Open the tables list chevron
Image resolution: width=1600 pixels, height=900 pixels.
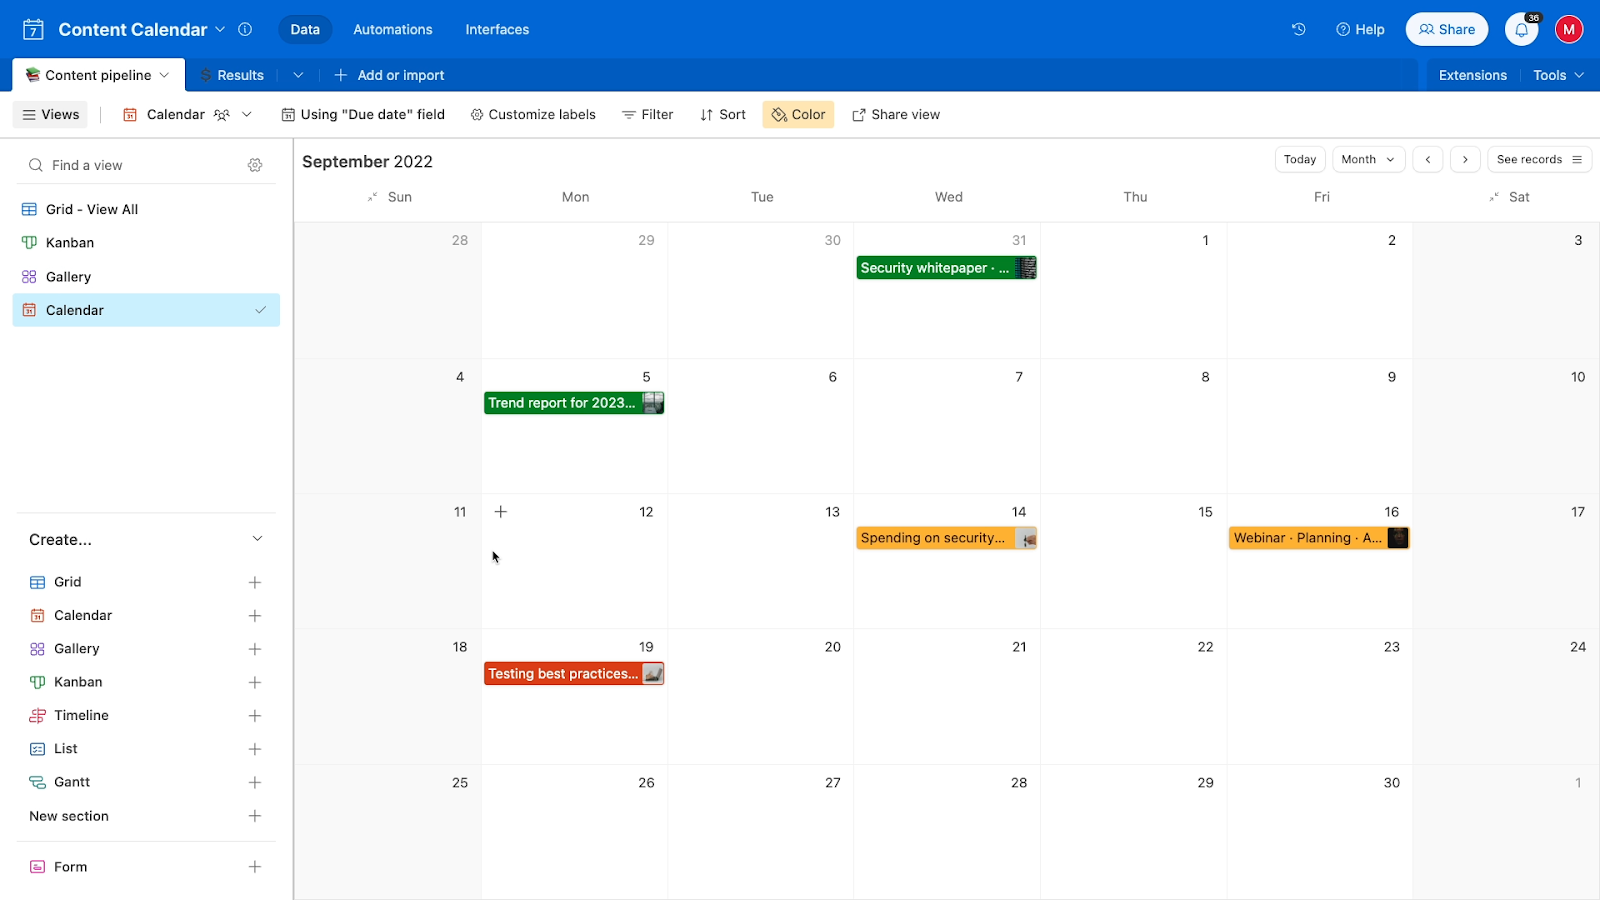point(298,75)
